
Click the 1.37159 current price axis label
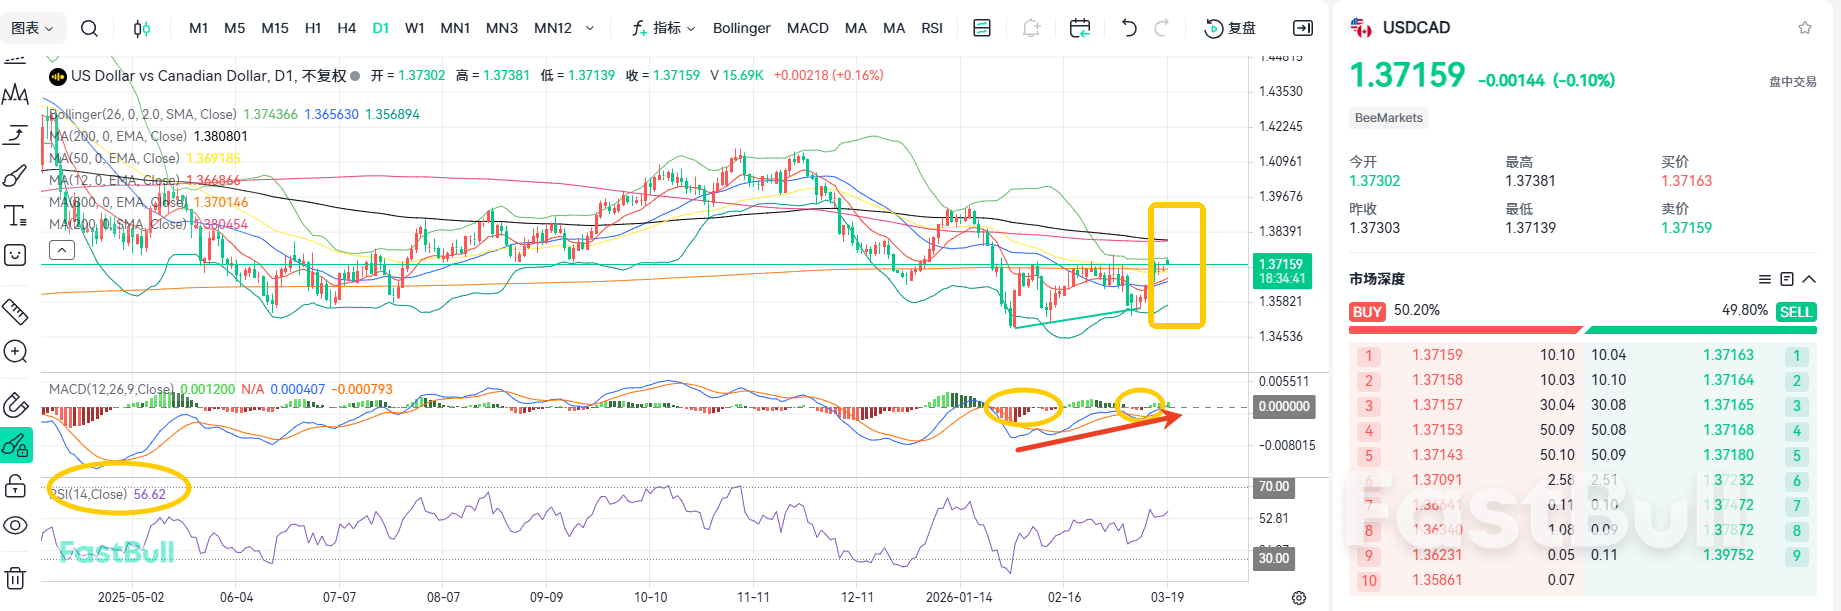(x=1281, y=264)
